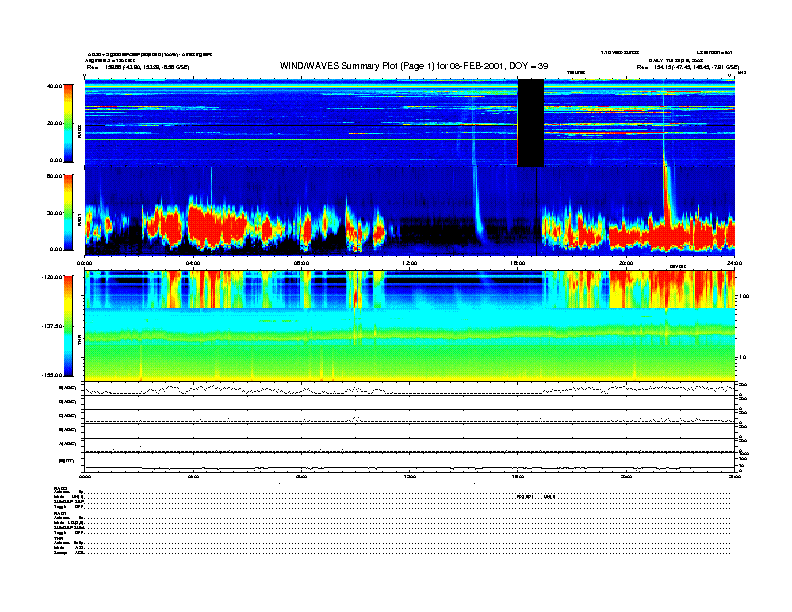Click the 10 label on TNR right axis

(x=744, y=357)
